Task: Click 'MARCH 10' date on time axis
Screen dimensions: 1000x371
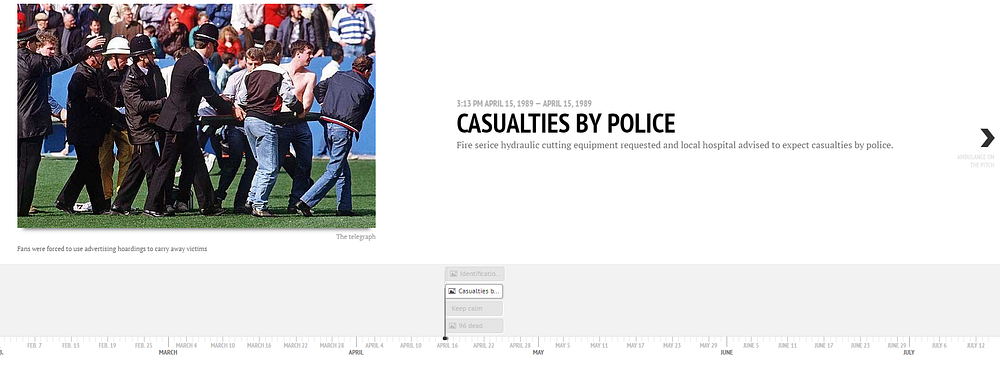Action: [x=223, y=346]
